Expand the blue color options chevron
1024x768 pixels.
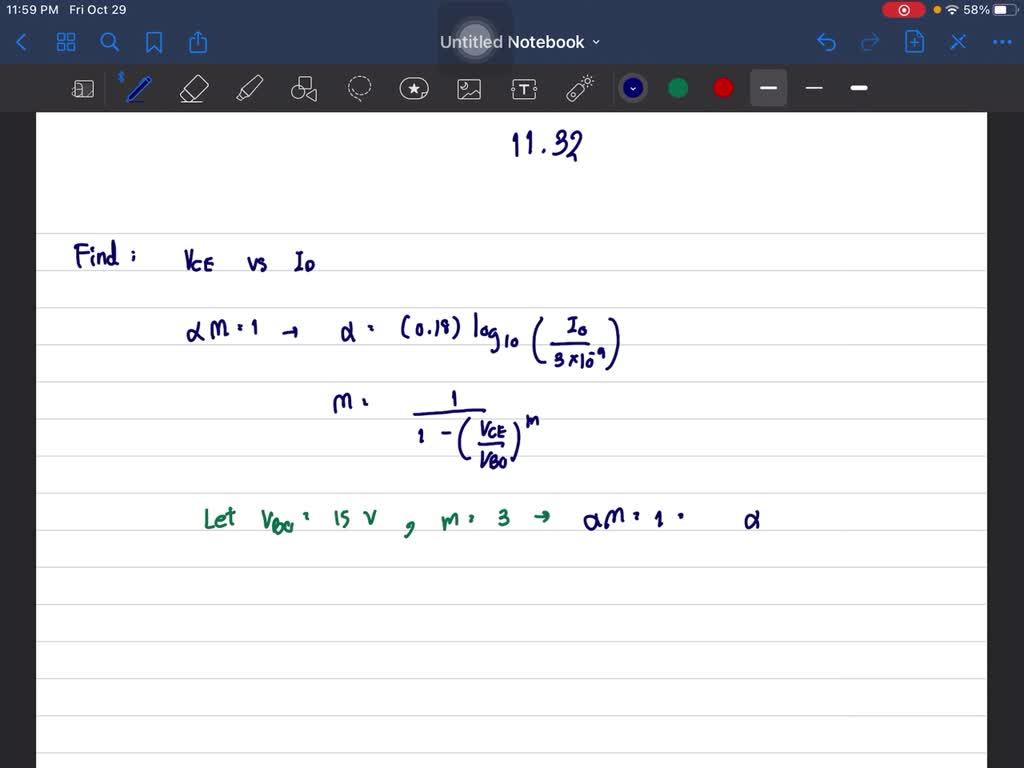point(632,88)
